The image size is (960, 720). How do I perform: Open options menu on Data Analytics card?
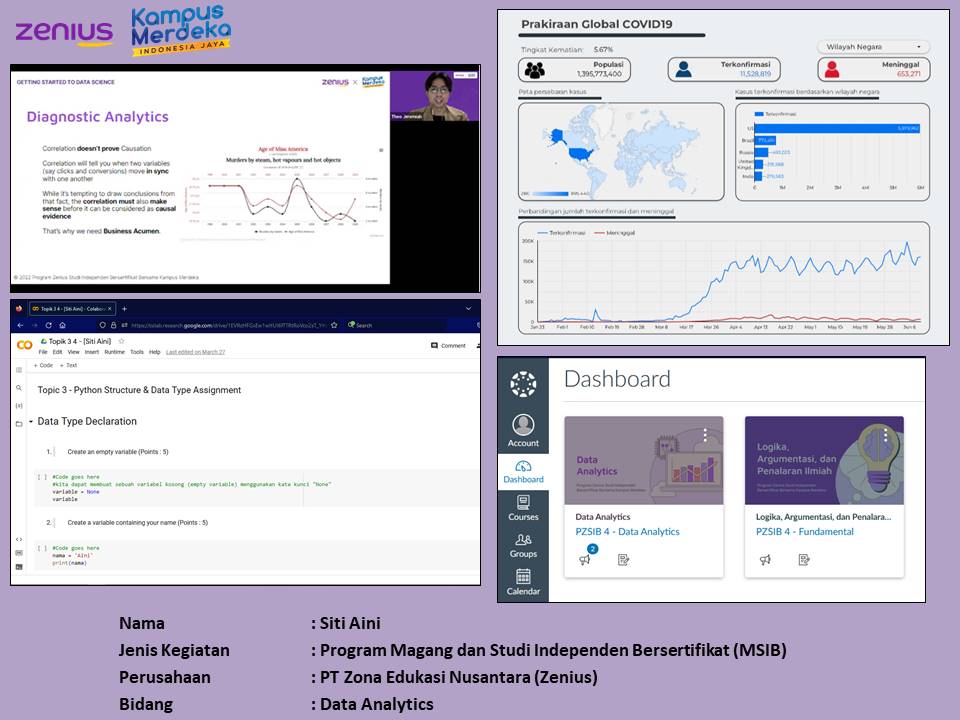705,435
